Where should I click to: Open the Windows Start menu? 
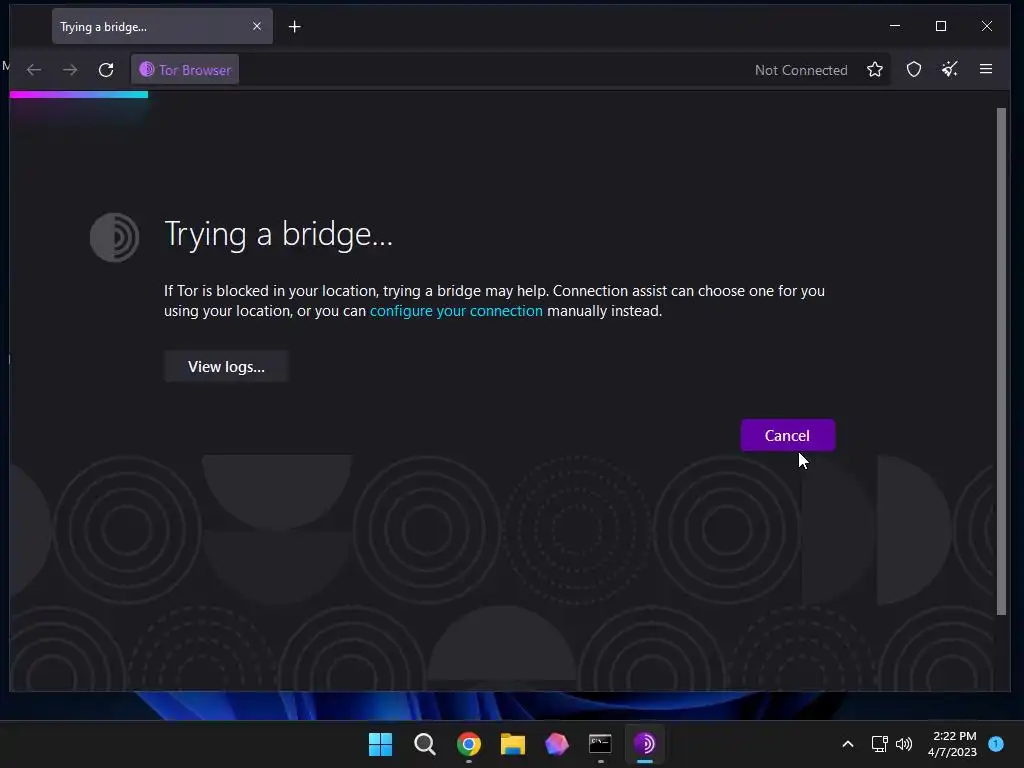pyautogui.click(x=381, y=744)
